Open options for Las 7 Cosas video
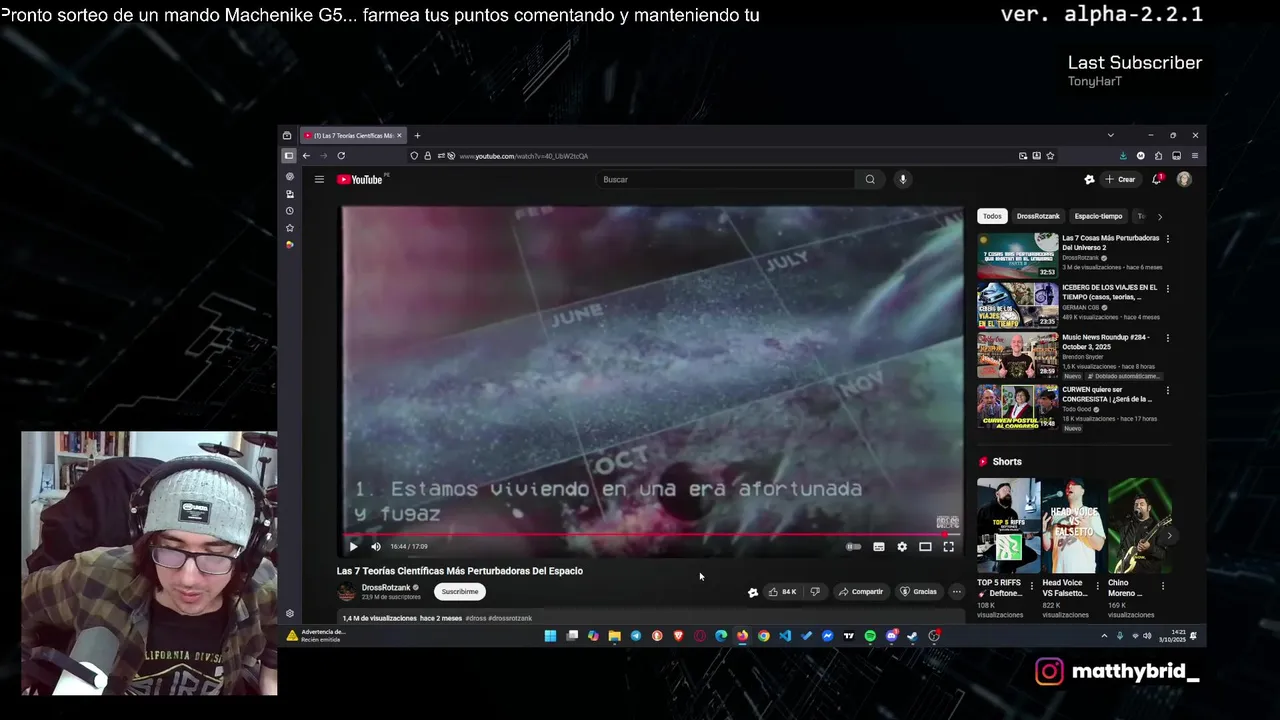The image size is (1280, 720). [x=1167, y=239]
